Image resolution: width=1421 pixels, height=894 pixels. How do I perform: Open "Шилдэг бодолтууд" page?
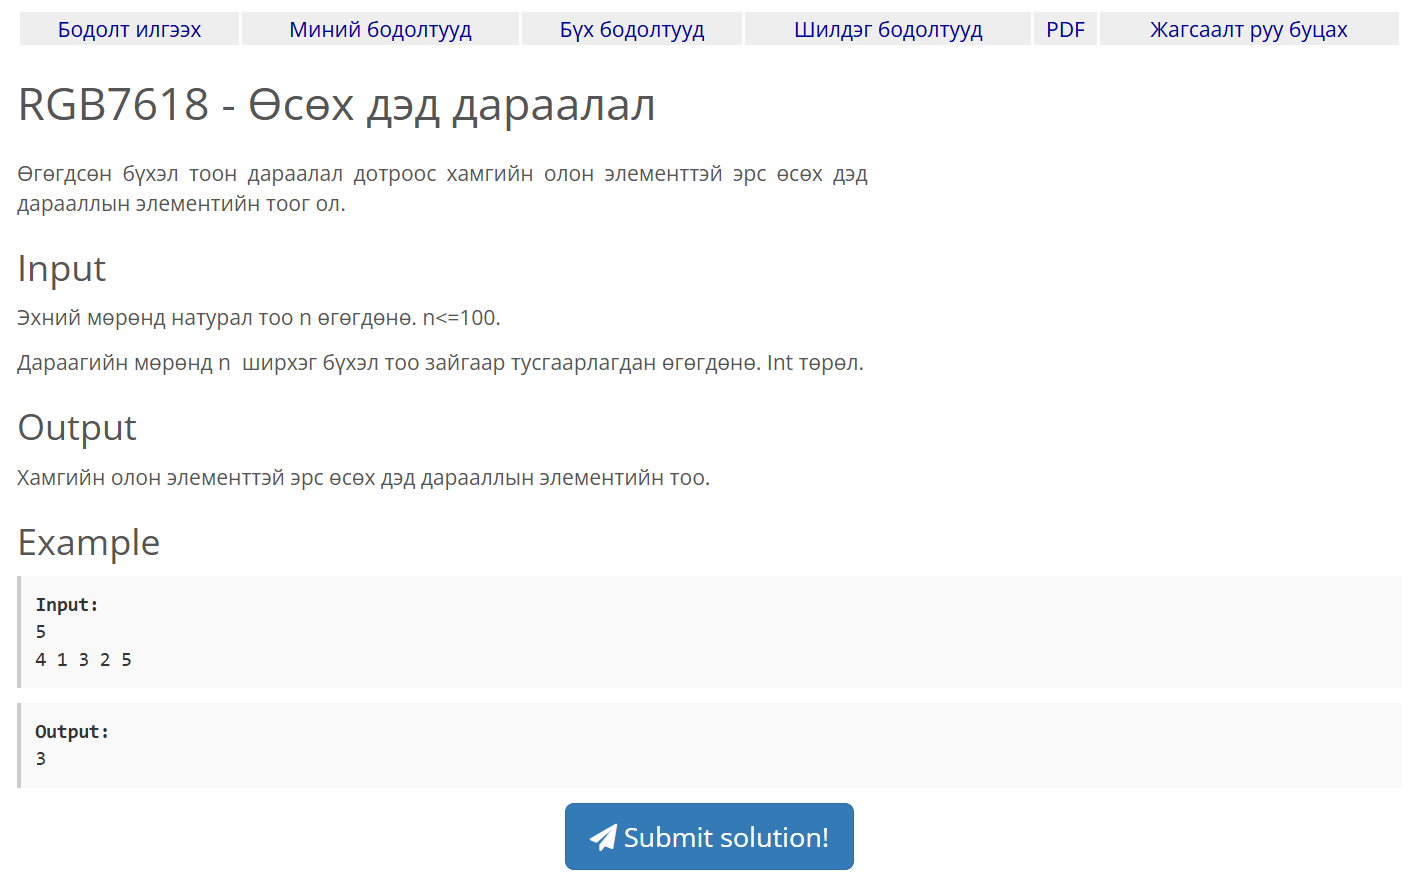pos(886,29)
